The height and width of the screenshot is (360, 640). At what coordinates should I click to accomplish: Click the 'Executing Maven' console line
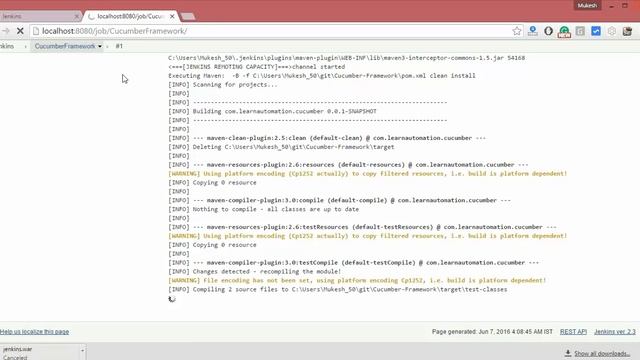322,76
